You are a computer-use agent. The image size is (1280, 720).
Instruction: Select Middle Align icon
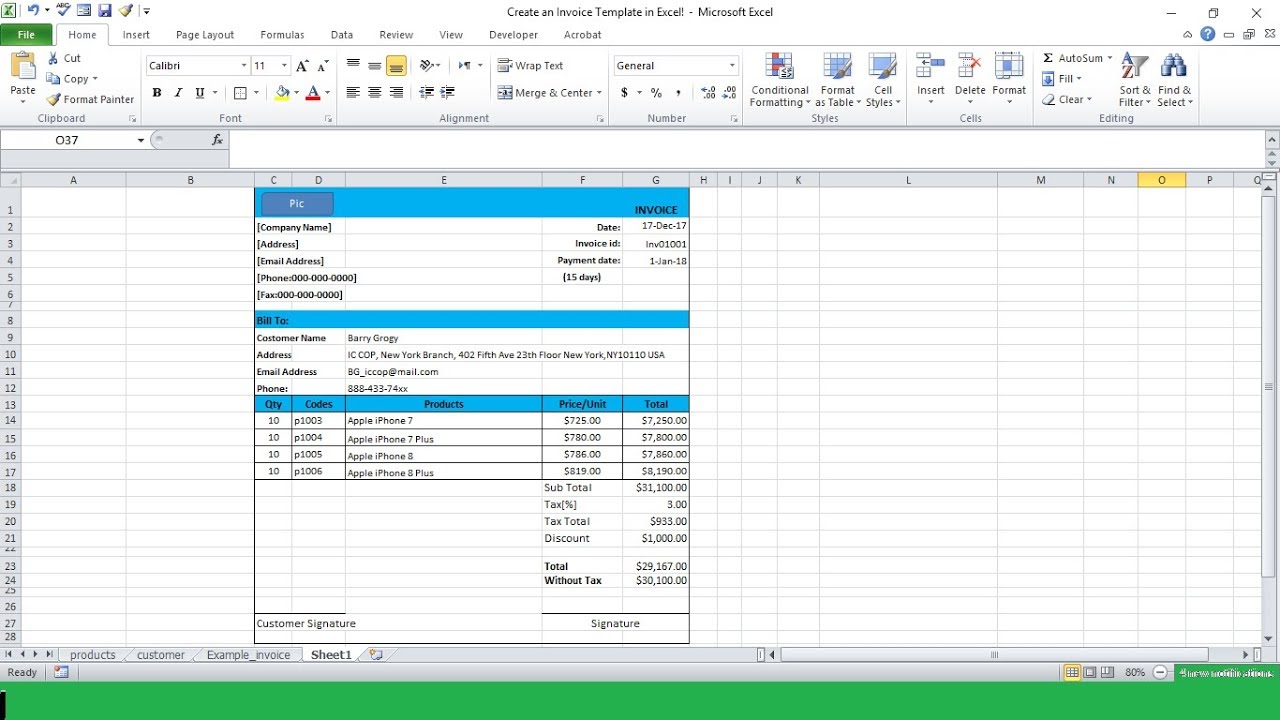[x=375, y=66]
